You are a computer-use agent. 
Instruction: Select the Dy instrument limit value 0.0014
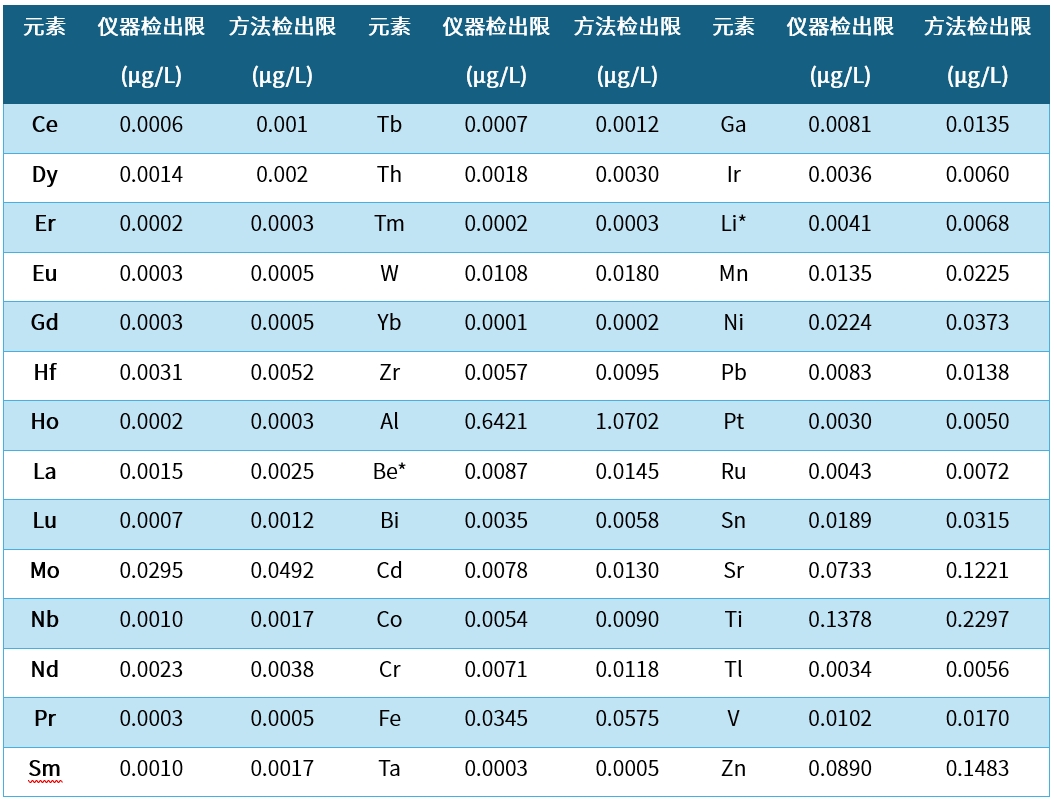click(151, 175)
